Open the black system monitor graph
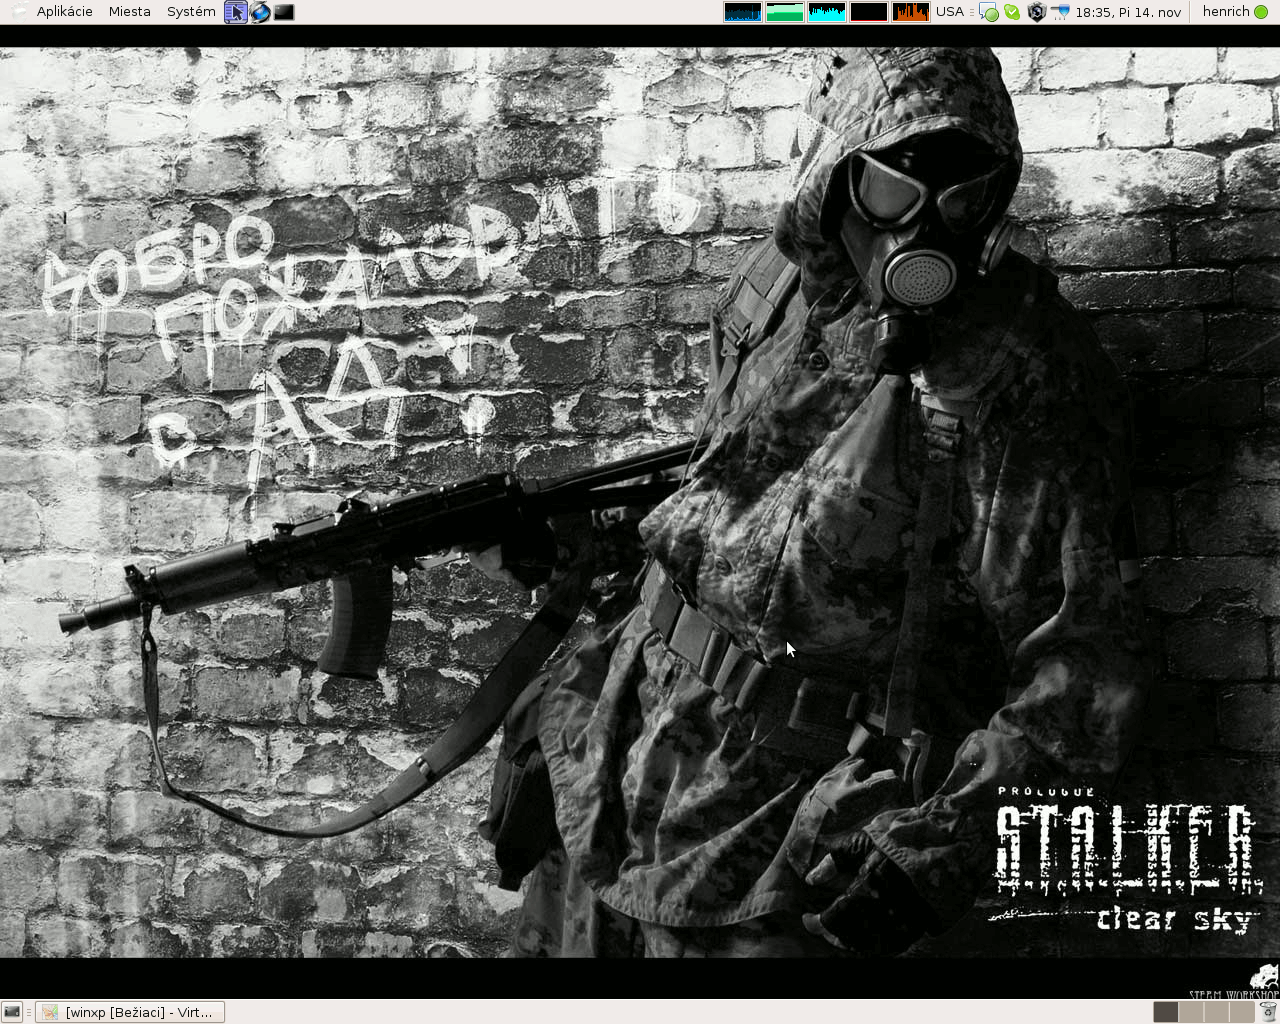1280x1024 pixels. pos(869,12)
